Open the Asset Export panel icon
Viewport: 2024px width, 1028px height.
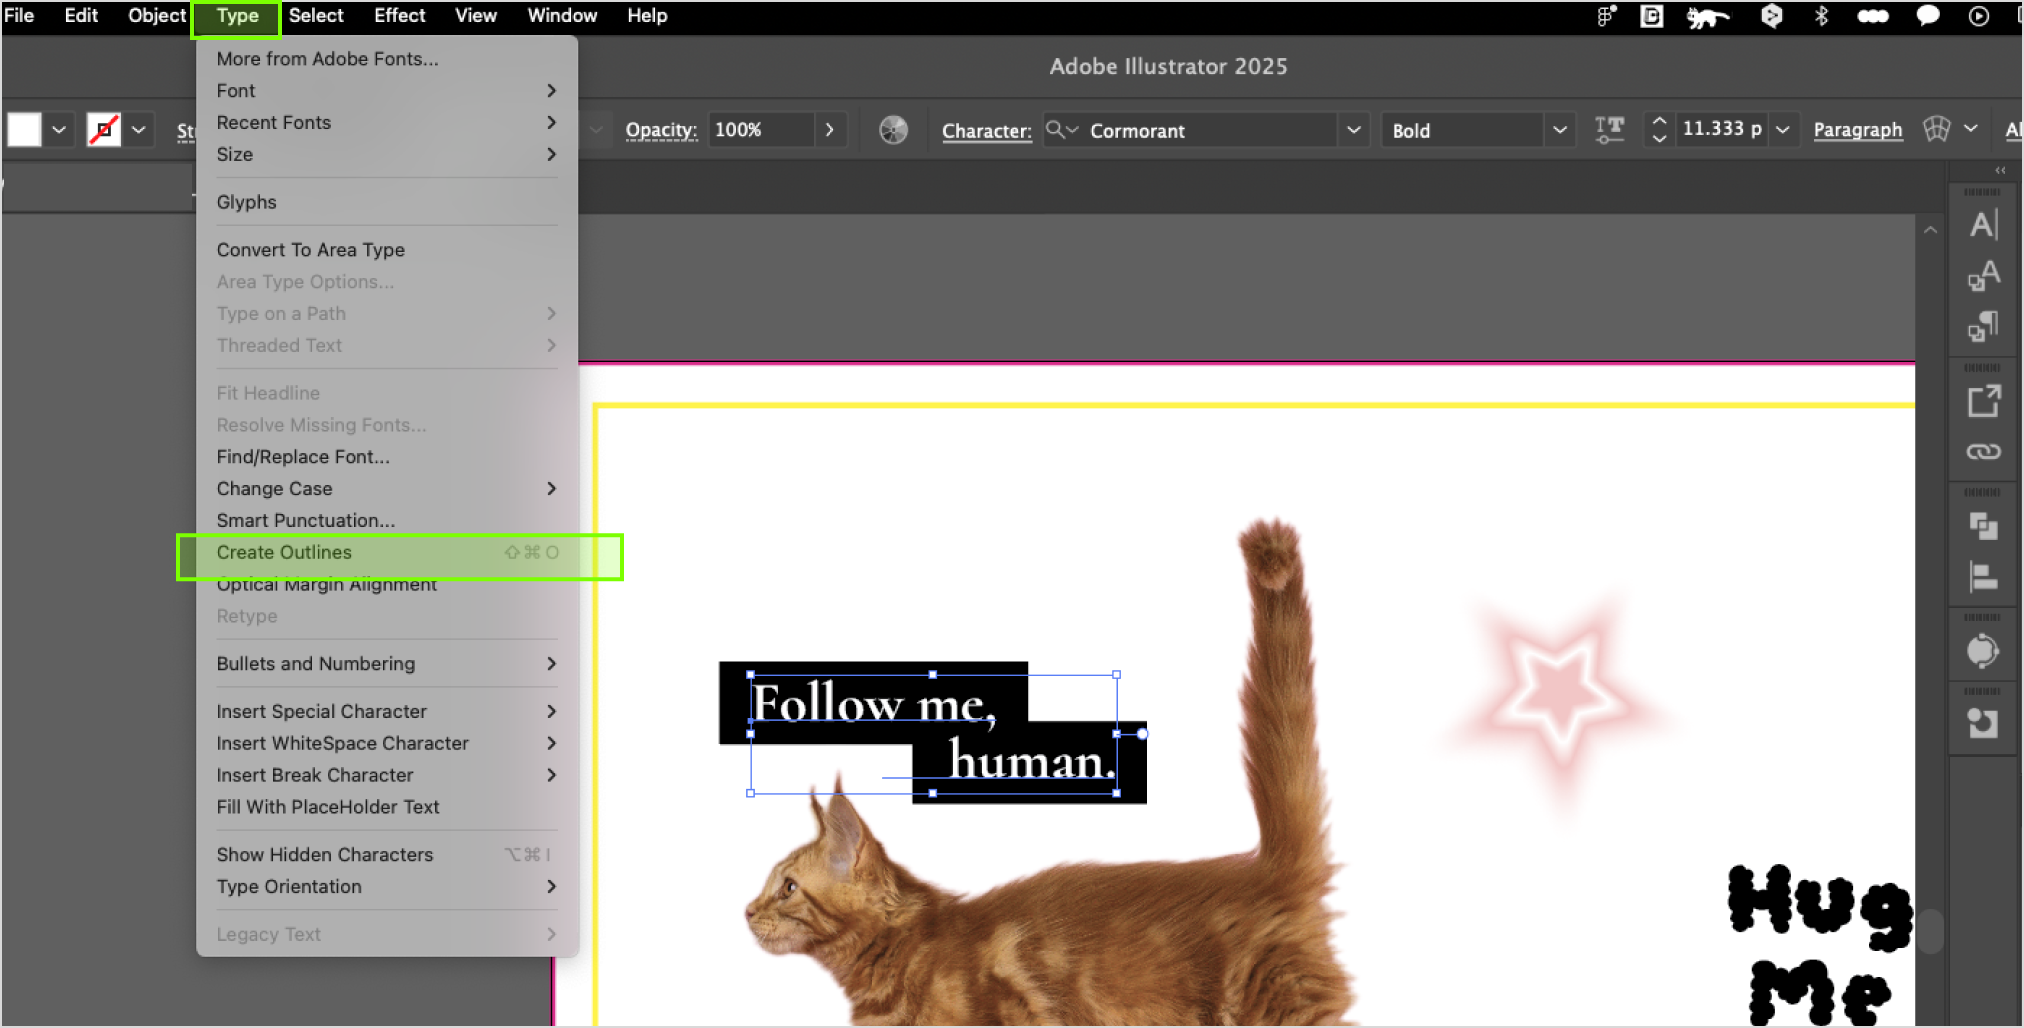(1983, 402)
